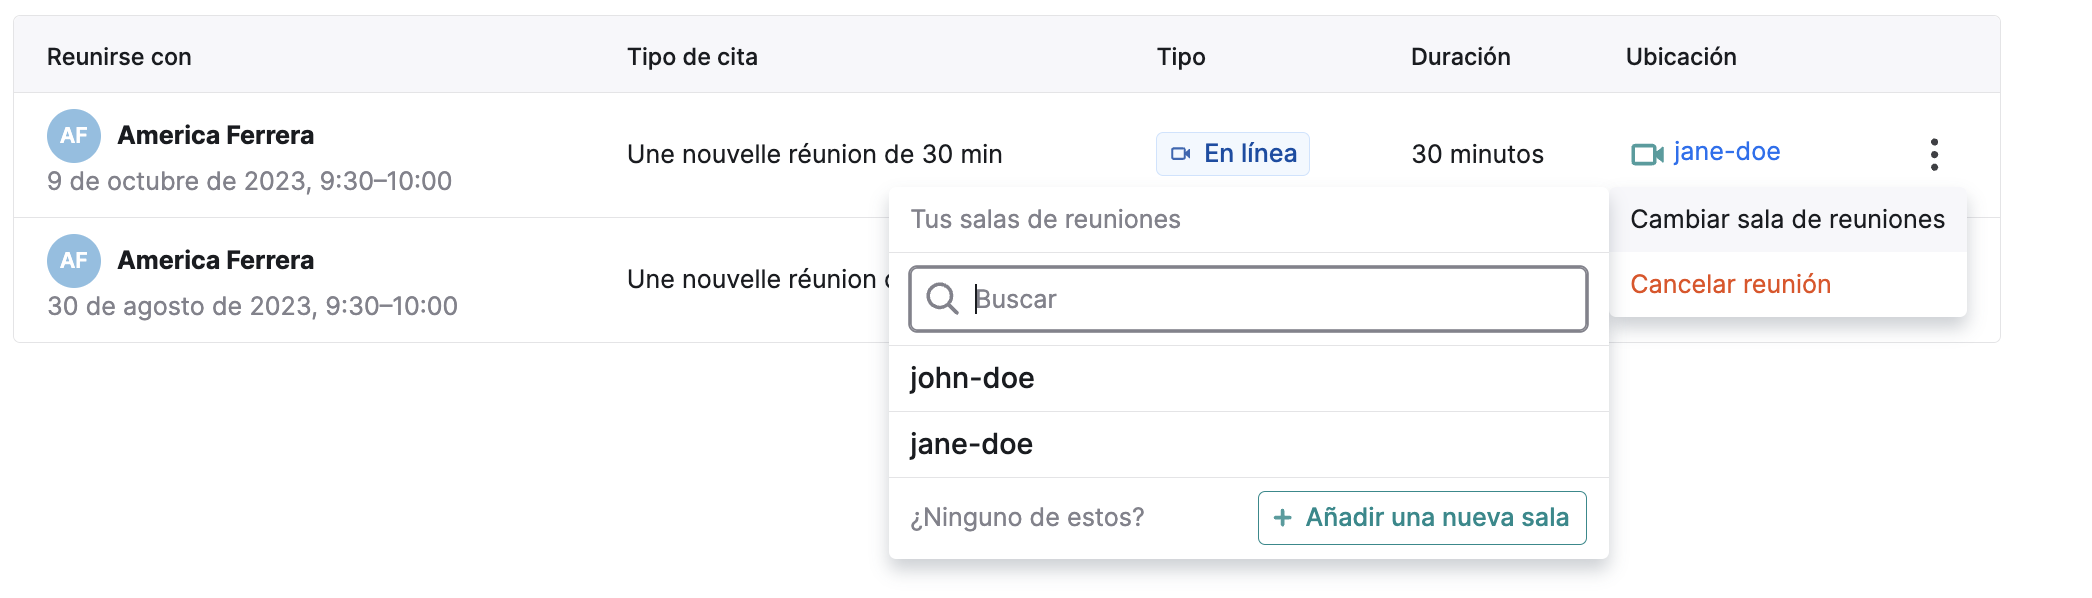Click the AF avatar in the October row
The height and width of the screenshot is (598, 2092).
point(74,136)
